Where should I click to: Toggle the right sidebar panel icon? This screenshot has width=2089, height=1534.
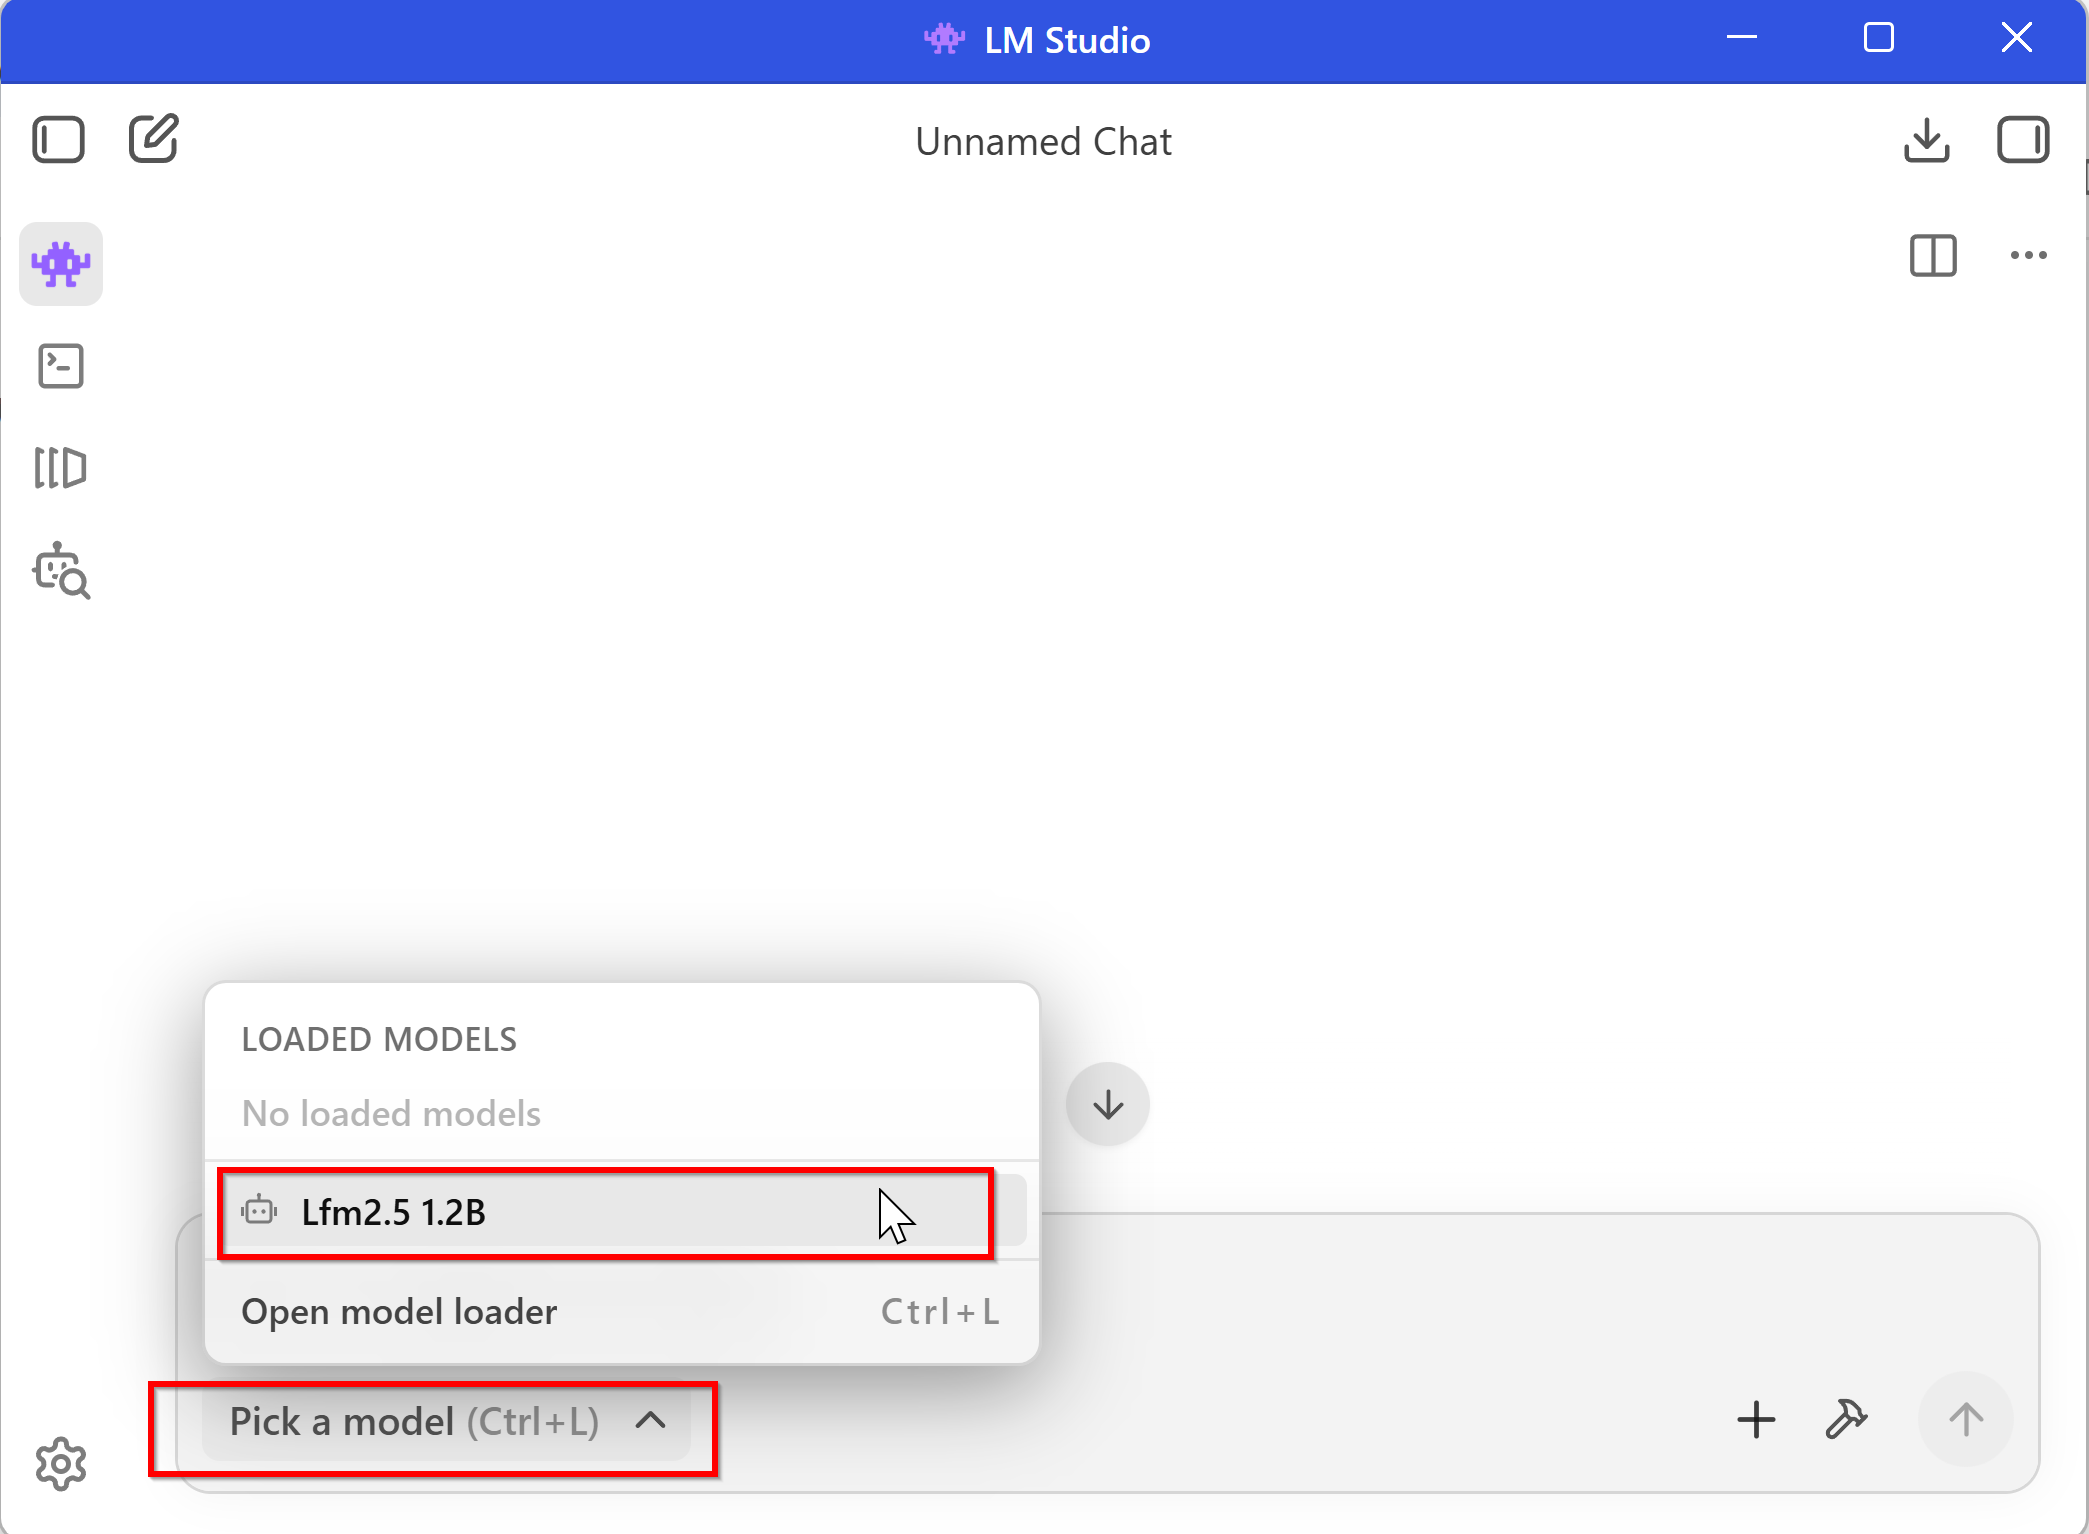pyautogui.click(x=2022, y=140)
